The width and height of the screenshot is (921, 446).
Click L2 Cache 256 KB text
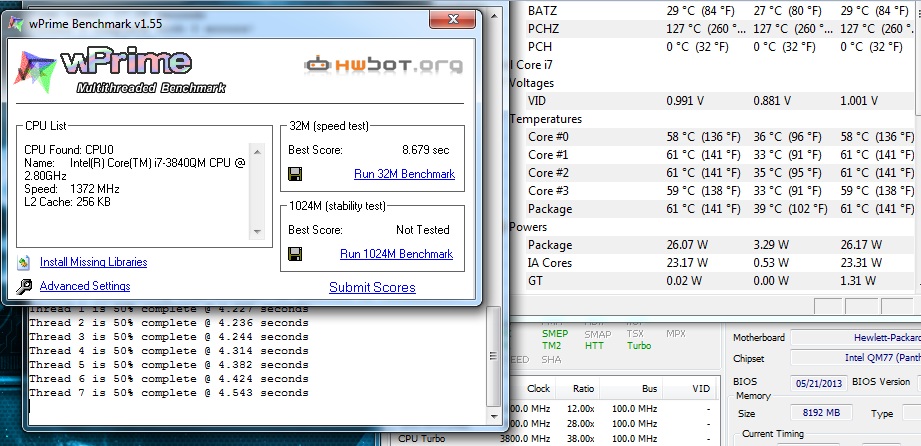tap(68, 202)
